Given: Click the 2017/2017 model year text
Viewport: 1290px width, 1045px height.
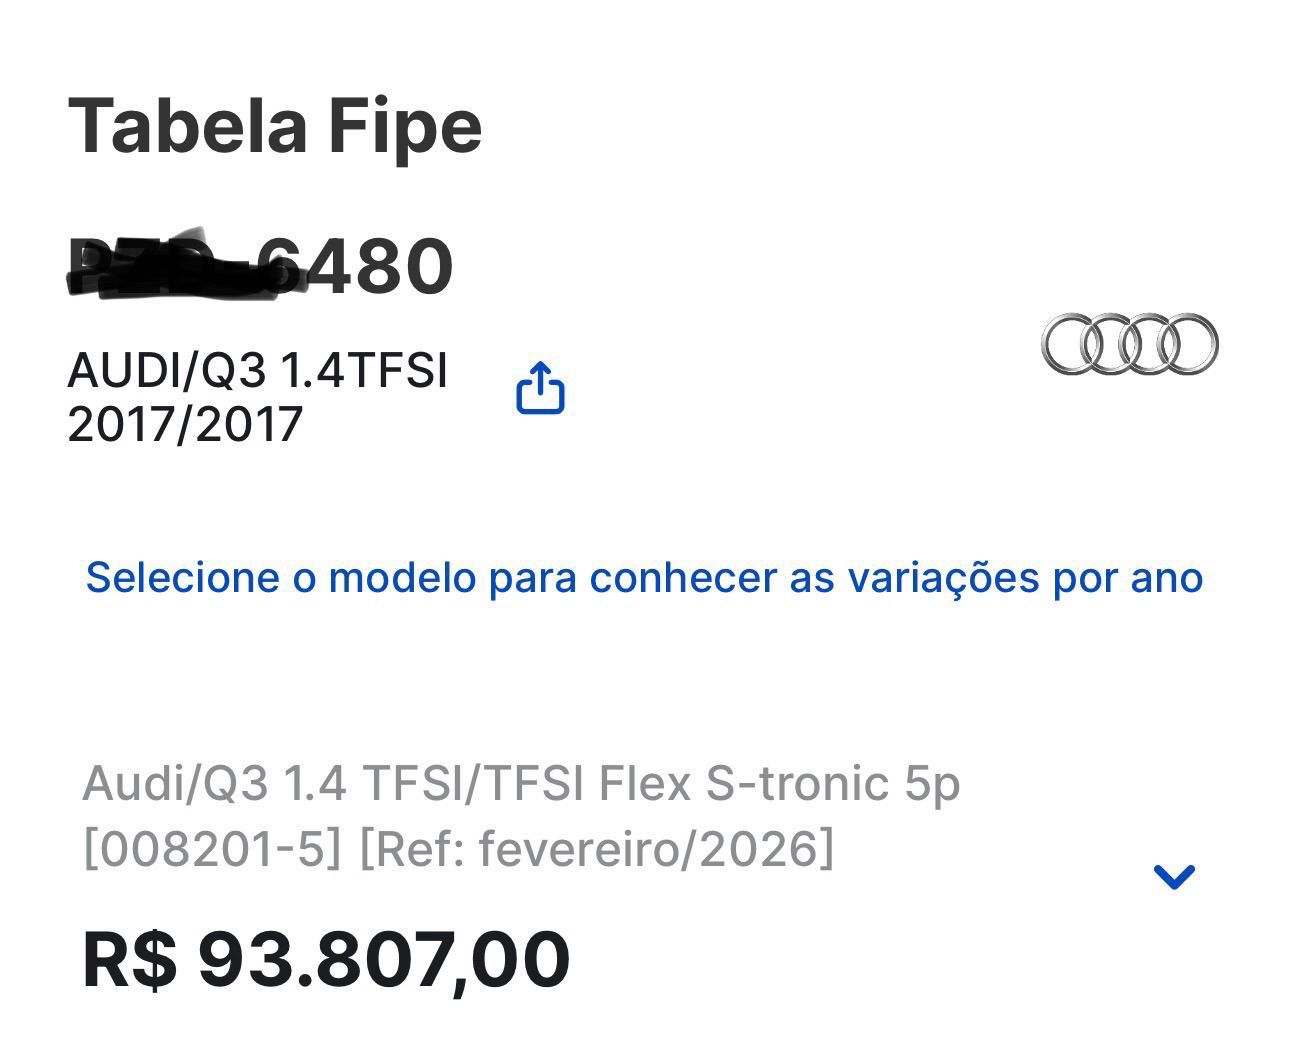Looking at the screenshot, I should tap(185, 424).
